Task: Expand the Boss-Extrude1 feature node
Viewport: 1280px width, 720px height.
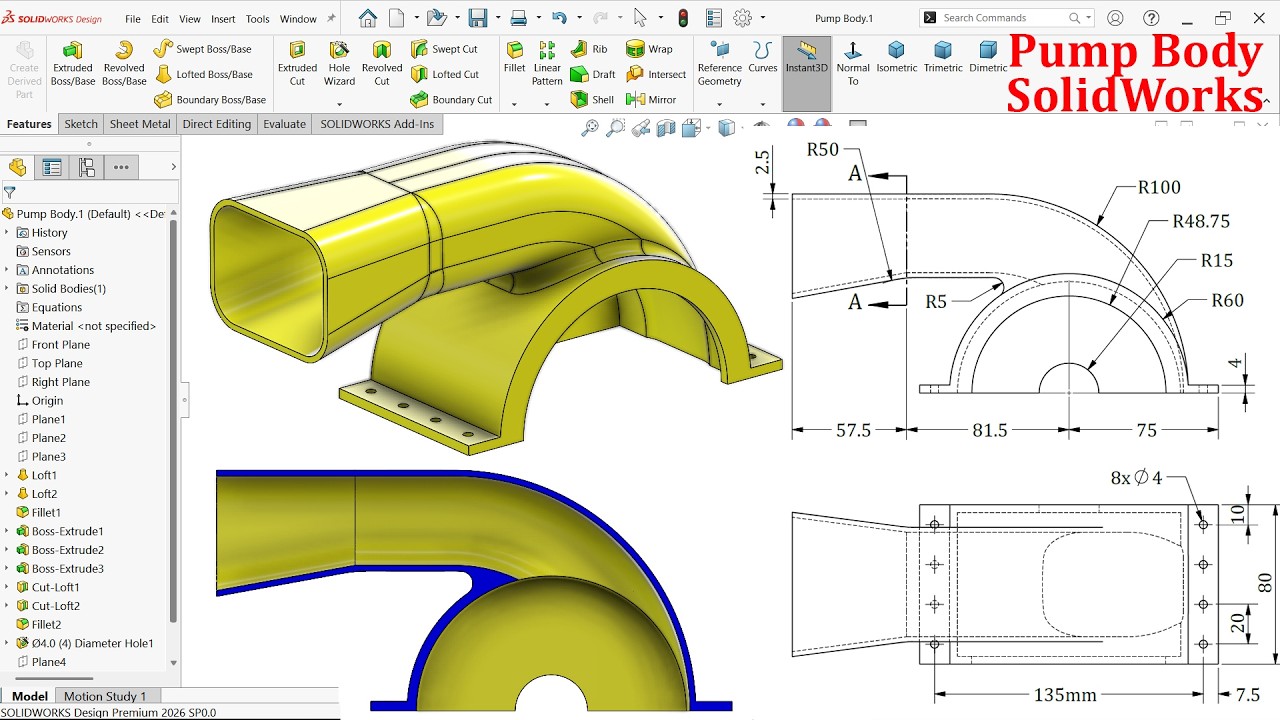Action: coord(7,531)
